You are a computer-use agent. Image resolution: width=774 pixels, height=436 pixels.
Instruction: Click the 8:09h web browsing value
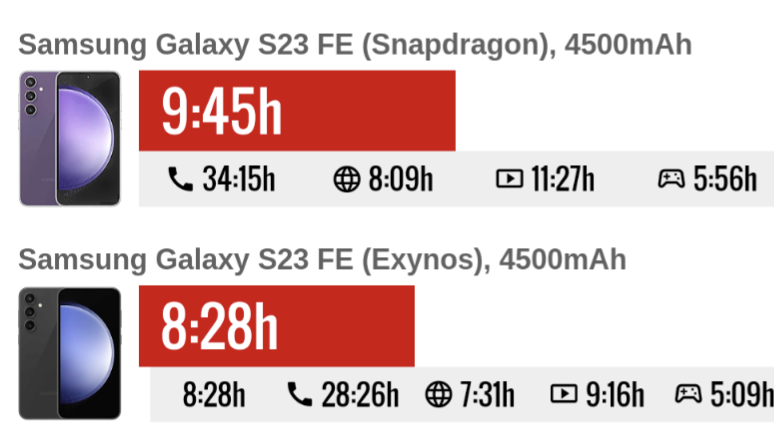(400, 180)
